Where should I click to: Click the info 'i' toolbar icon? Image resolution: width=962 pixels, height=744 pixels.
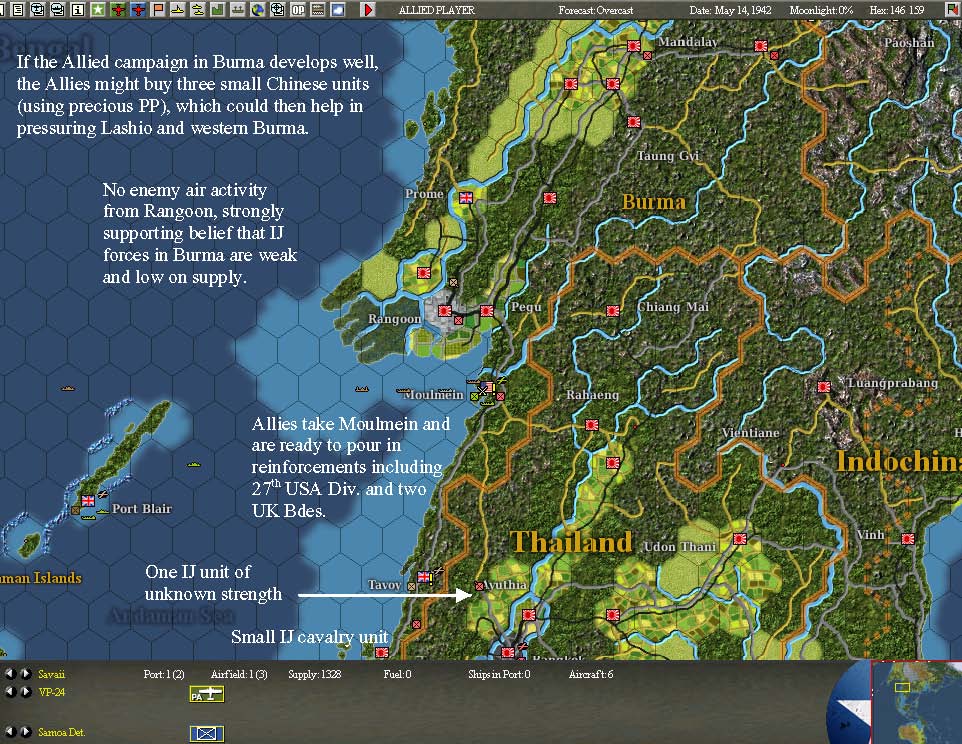[x=78, y=10]
